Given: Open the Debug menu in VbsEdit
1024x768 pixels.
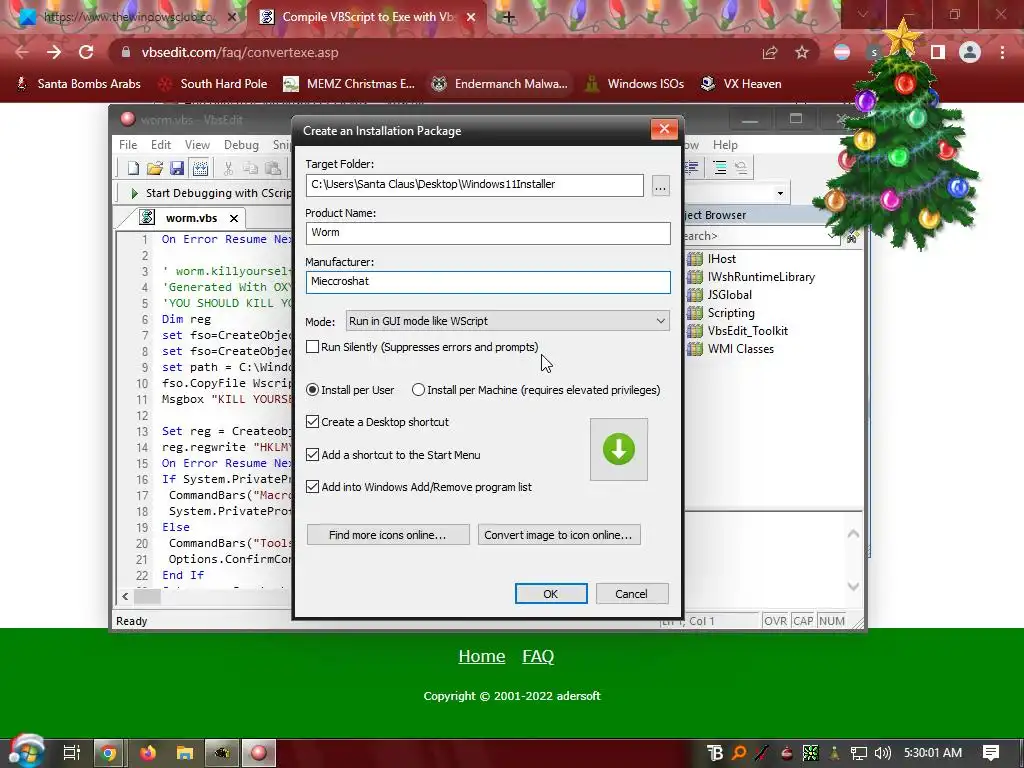Looking at the screenshot, I should pos(241,145).
